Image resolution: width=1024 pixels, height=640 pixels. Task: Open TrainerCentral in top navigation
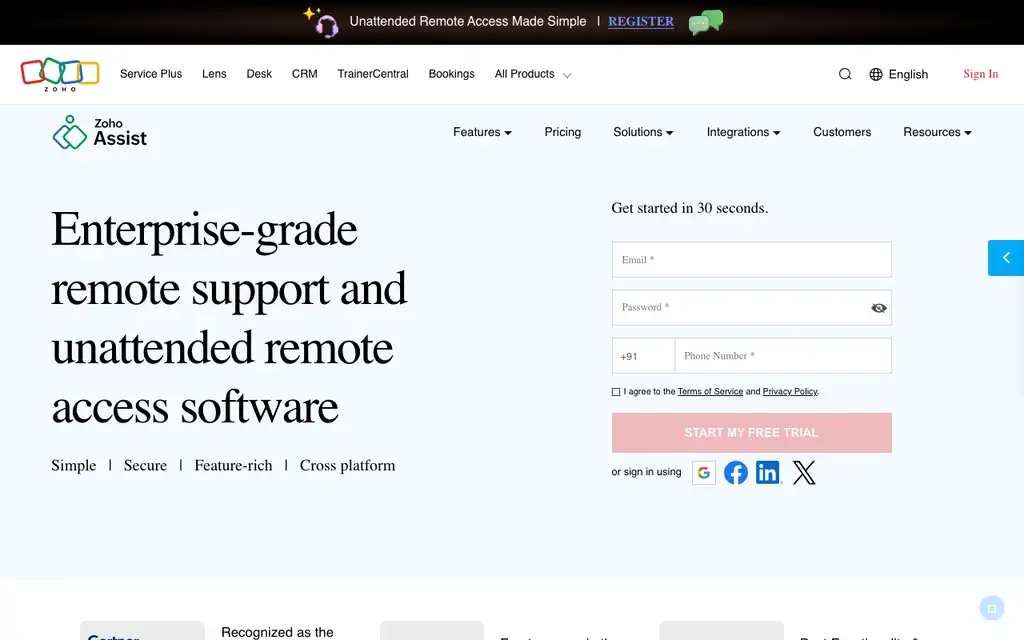(373, 74)
